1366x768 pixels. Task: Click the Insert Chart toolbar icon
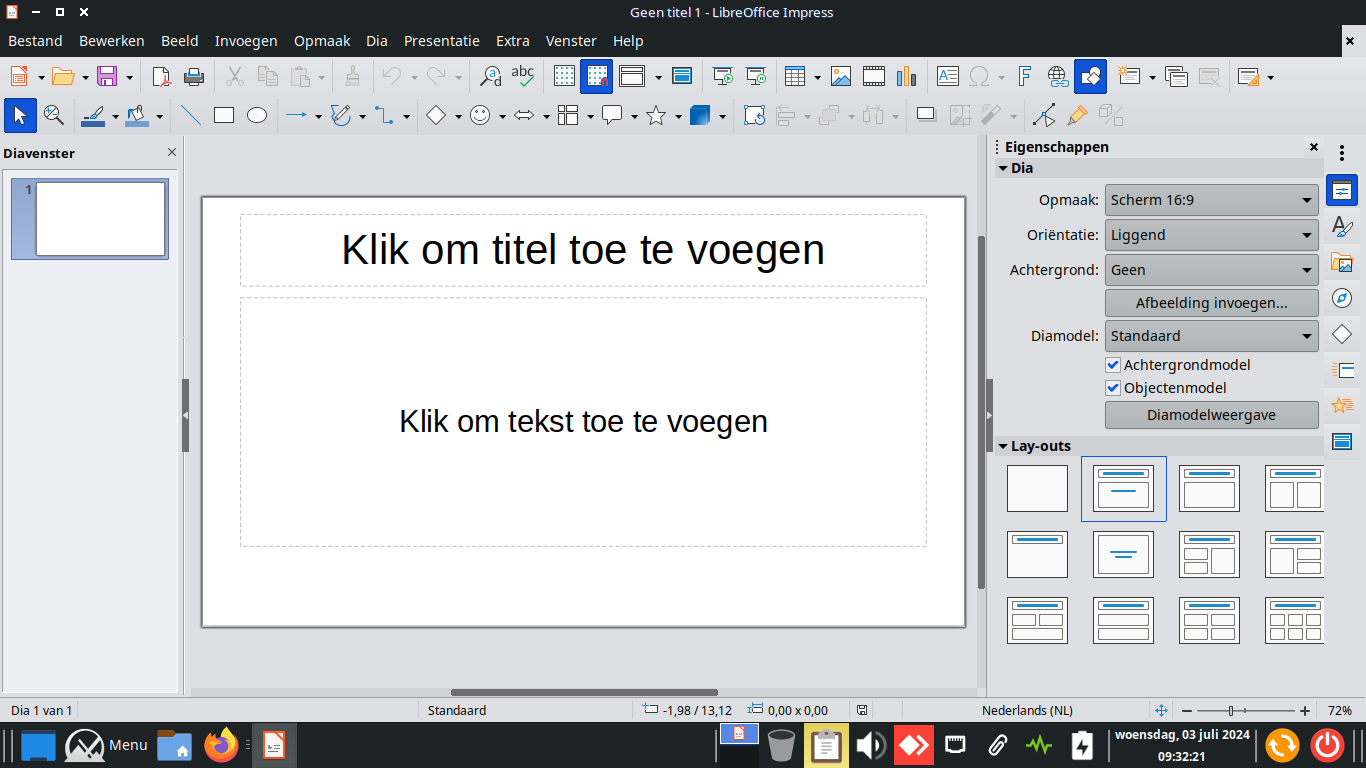coord(907,76)
